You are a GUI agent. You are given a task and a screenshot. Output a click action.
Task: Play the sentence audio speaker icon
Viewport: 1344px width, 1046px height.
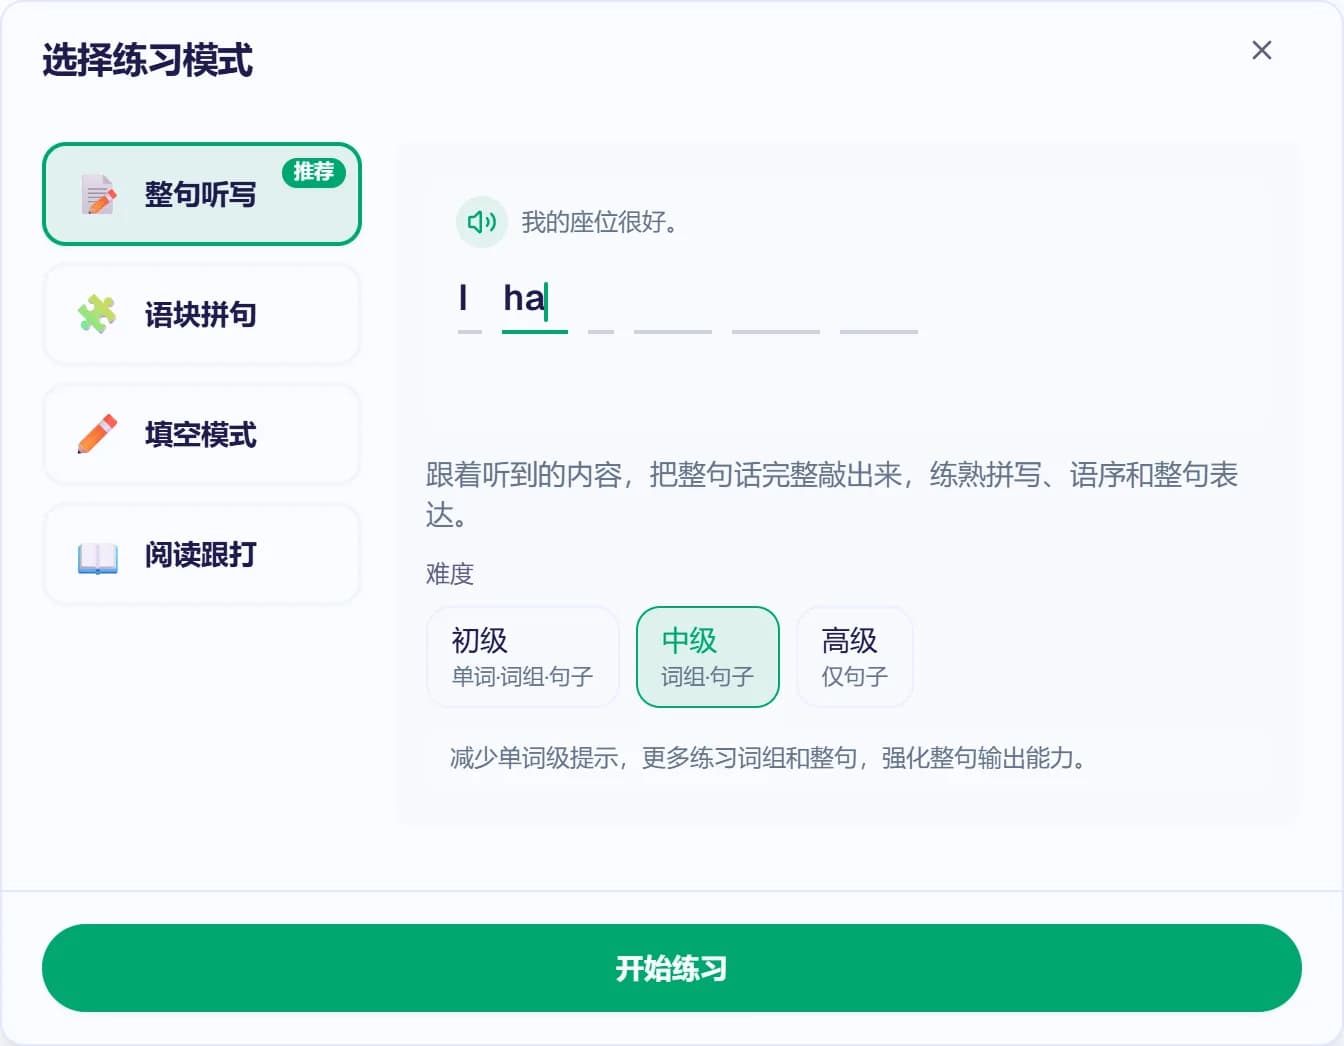click(x=482, y=222)
